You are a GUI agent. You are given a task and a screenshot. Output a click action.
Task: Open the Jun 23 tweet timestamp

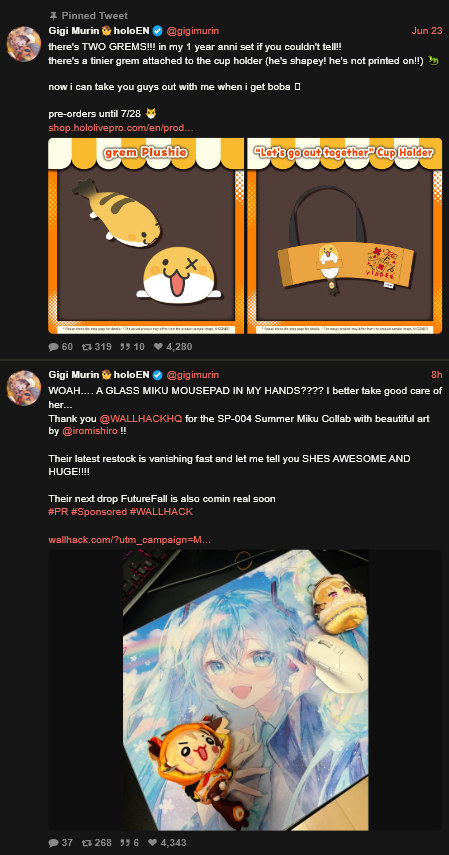coord(427,31)
